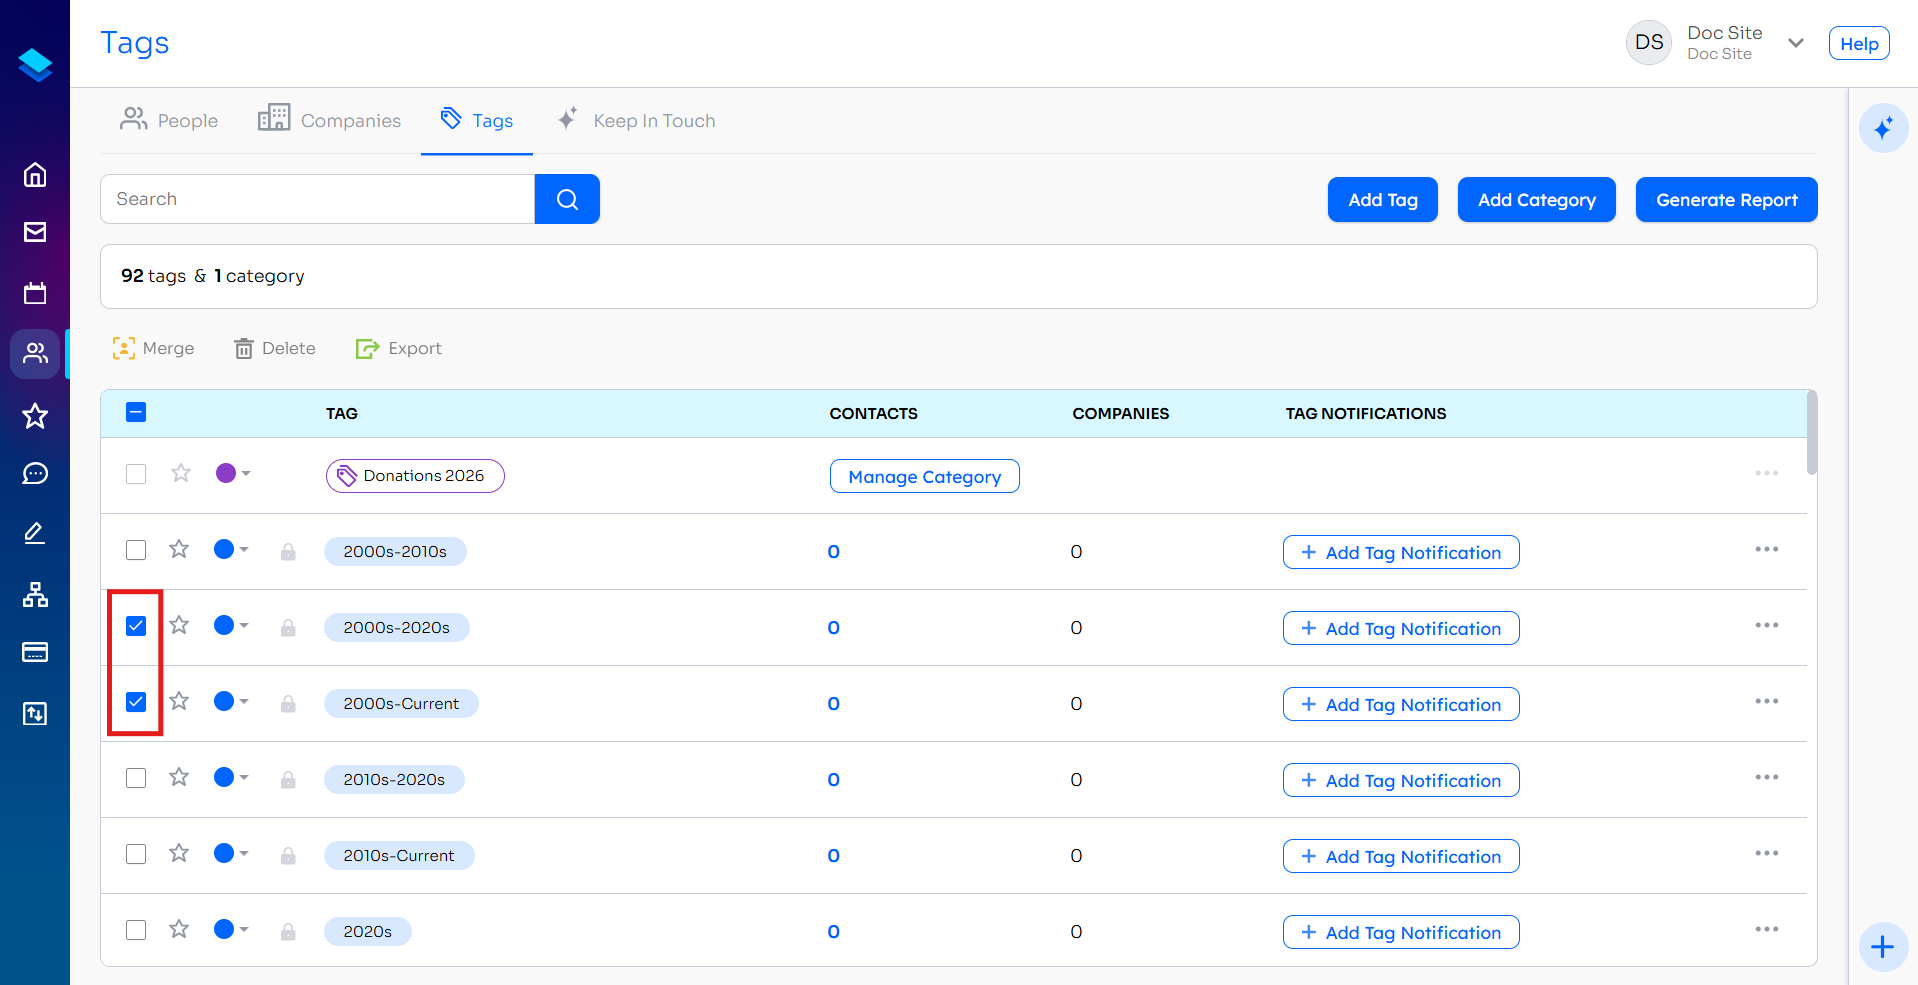This screenshot has height=985, width=1918.
Task: Open more options for 2020s row
Action: point(1767,929)
